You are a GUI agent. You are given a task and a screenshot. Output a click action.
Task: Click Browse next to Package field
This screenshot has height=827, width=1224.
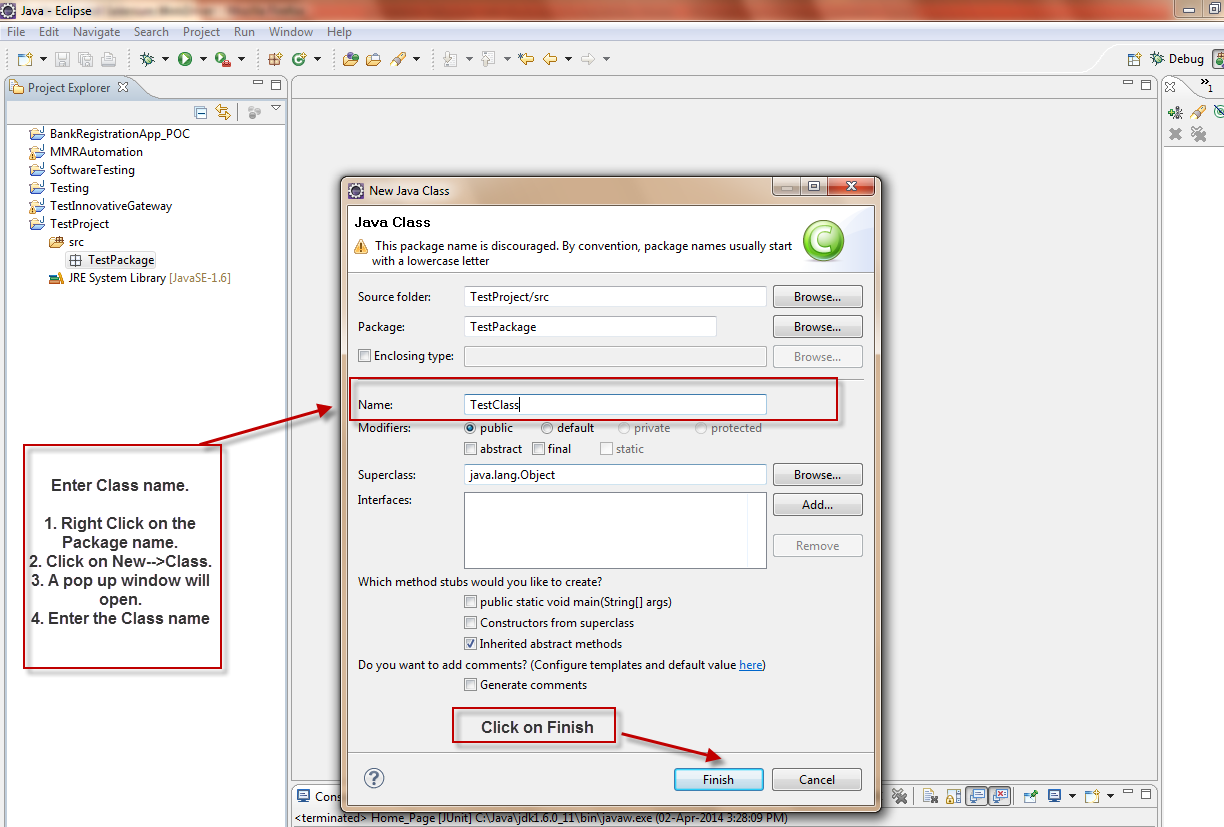[817, 327]
